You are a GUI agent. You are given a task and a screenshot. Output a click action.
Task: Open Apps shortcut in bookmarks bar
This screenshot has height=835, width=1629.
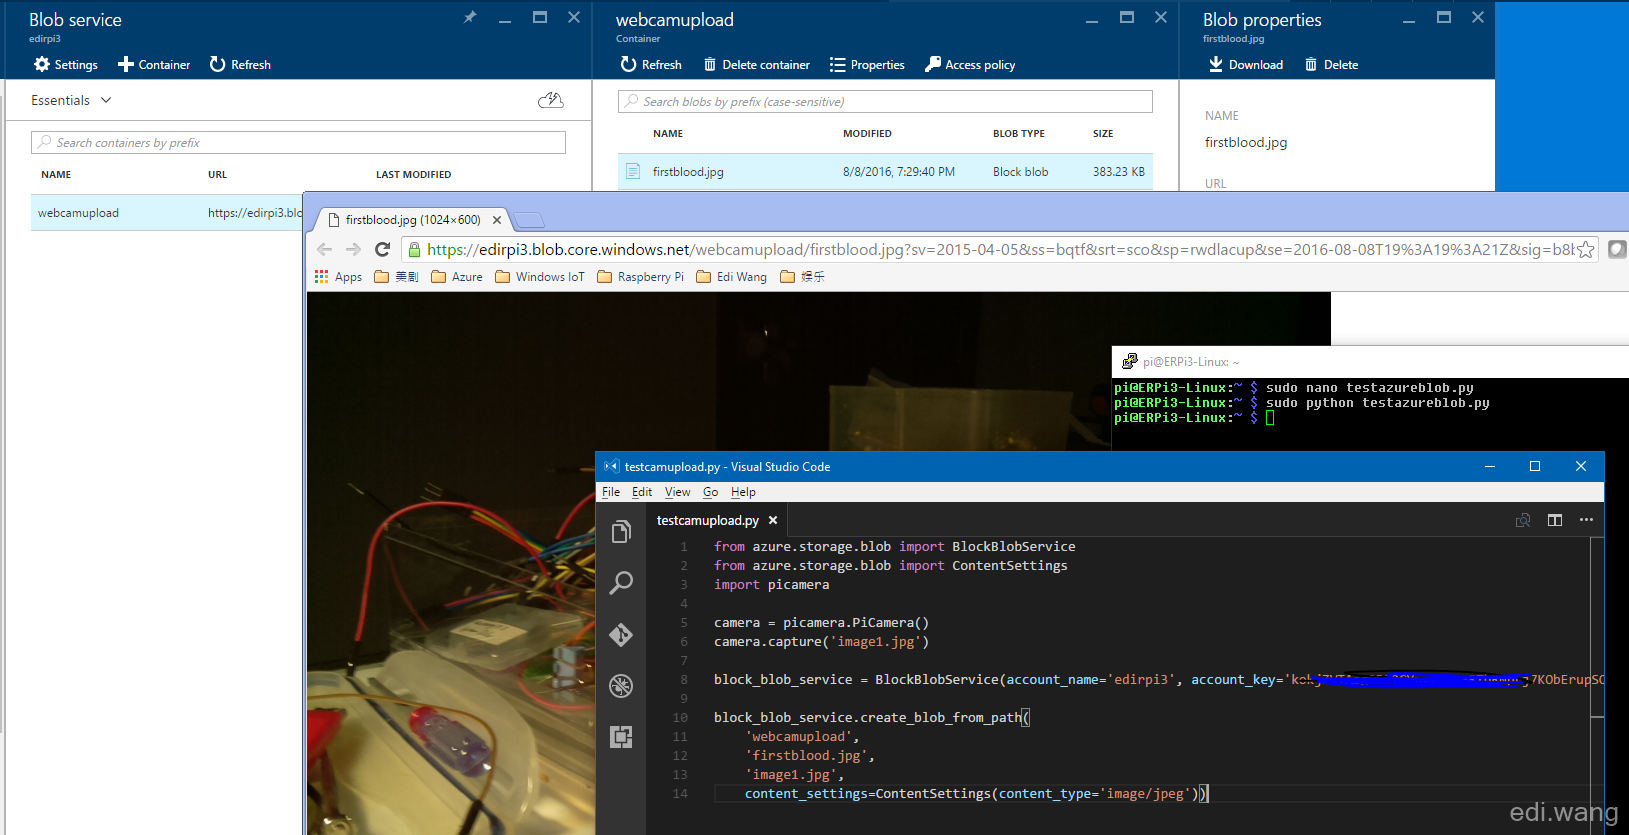click(338, 277)
